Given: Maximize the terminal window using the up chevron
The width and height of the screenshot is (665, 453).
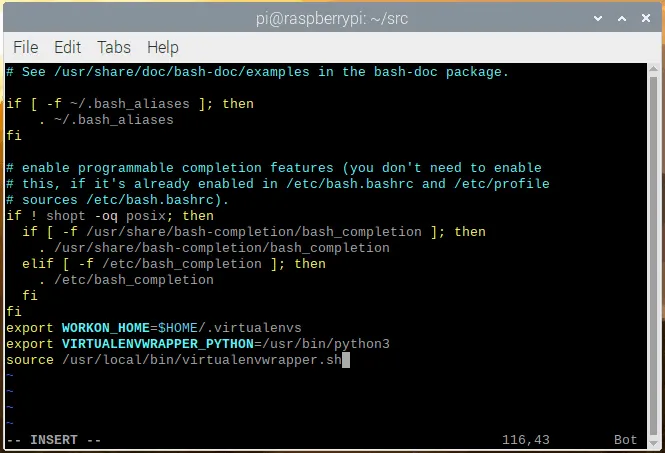Looking at the screenshot, I should point(622,18).
